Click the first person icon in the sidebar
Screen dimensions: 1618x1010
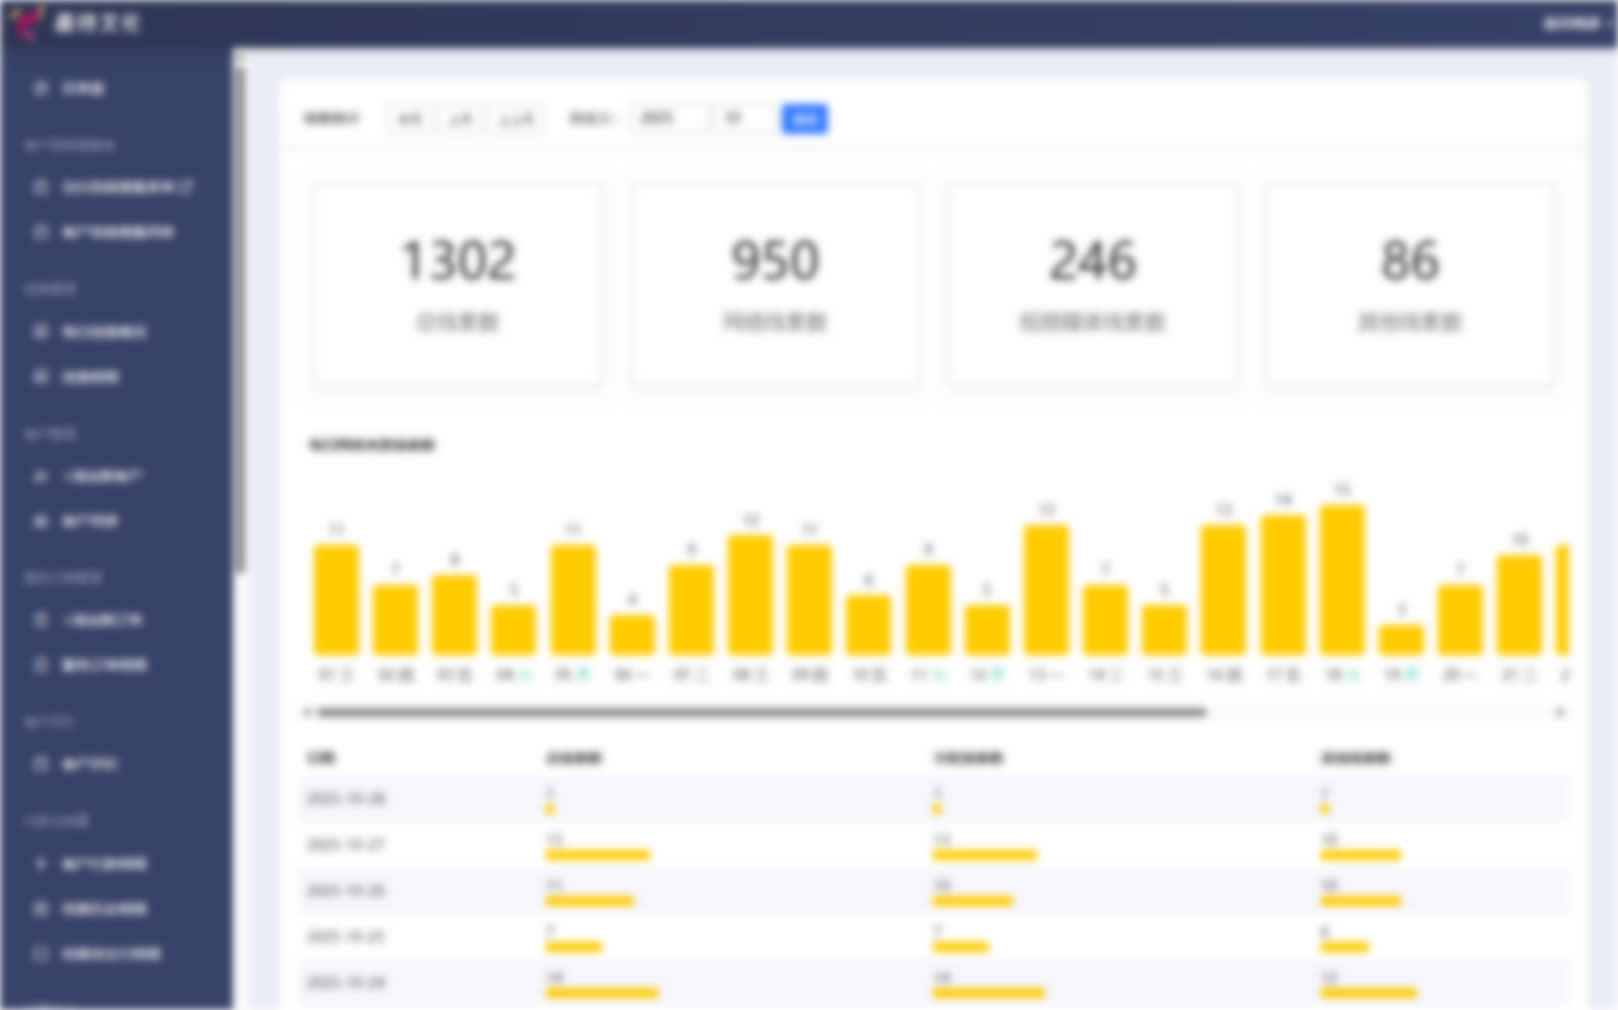[41, 477]
